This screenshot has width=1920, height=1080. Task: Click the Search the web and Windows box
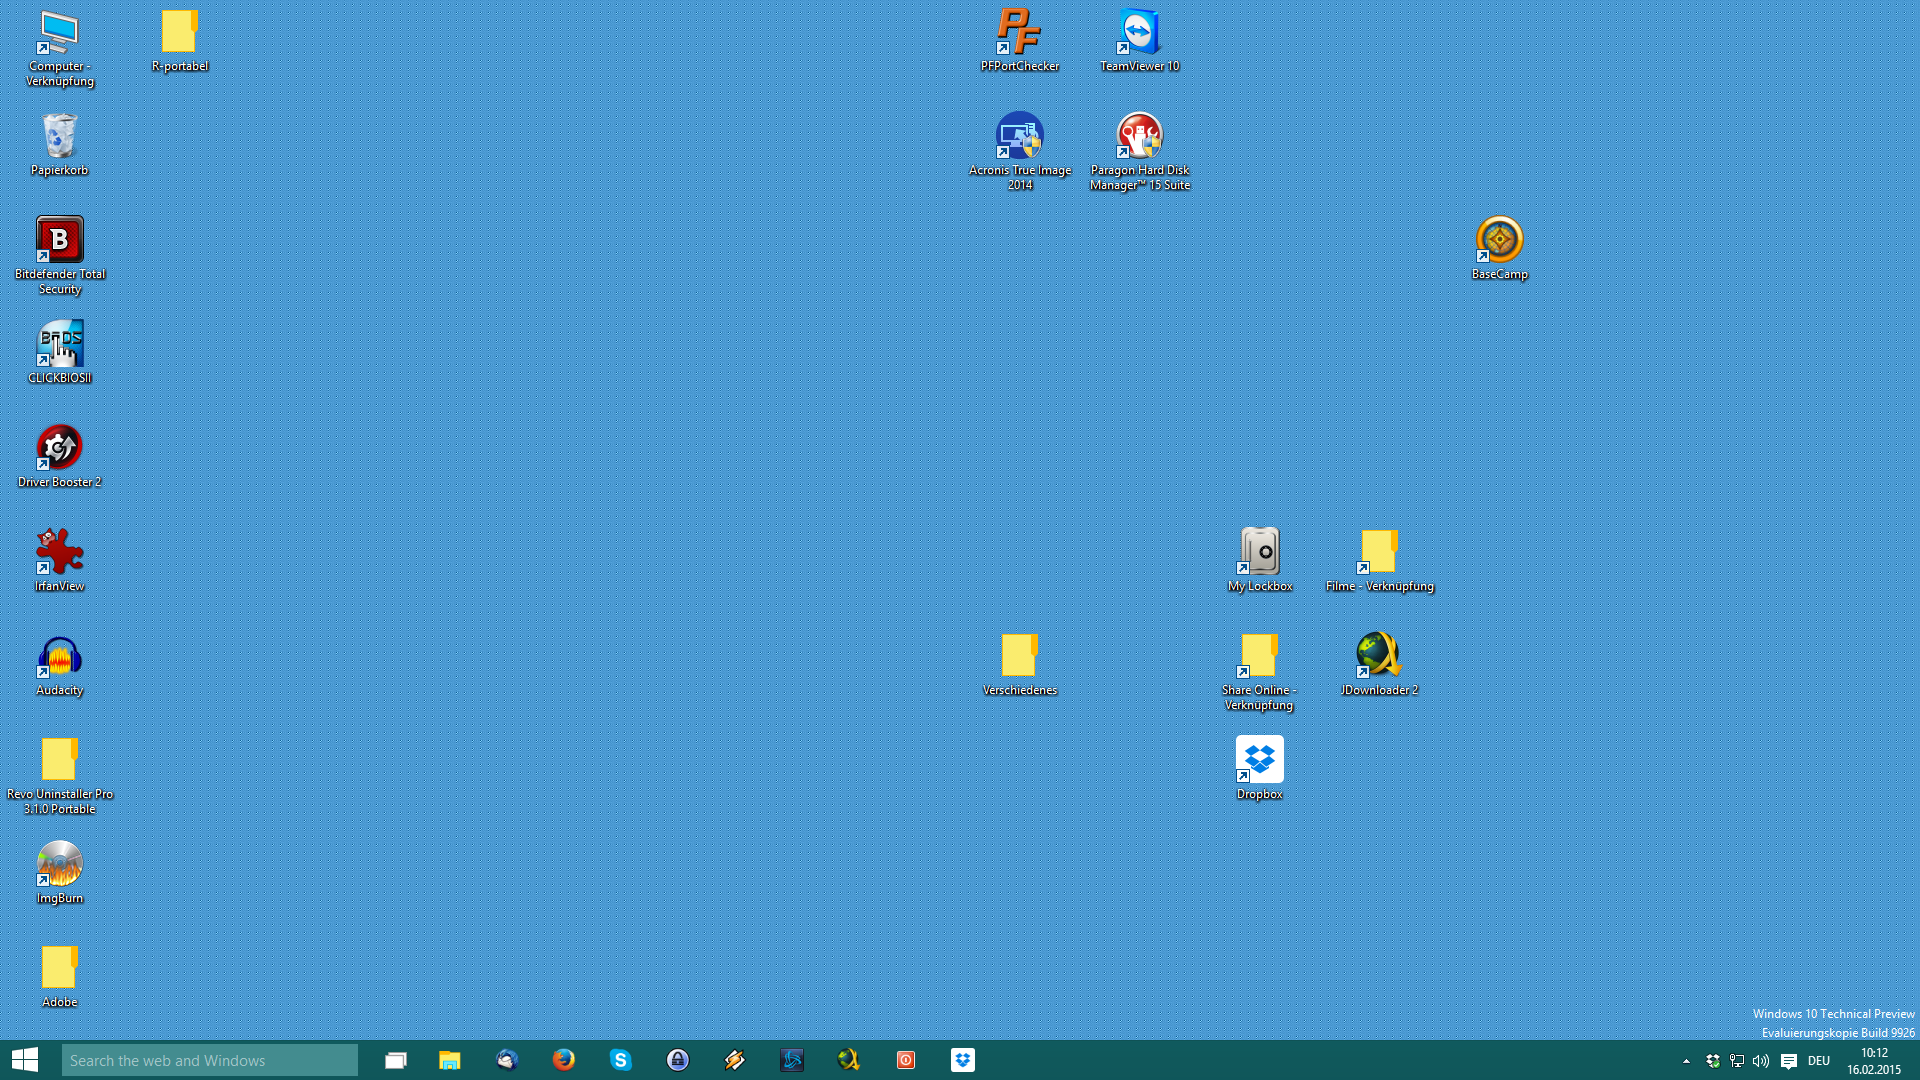coord(210,1060)
